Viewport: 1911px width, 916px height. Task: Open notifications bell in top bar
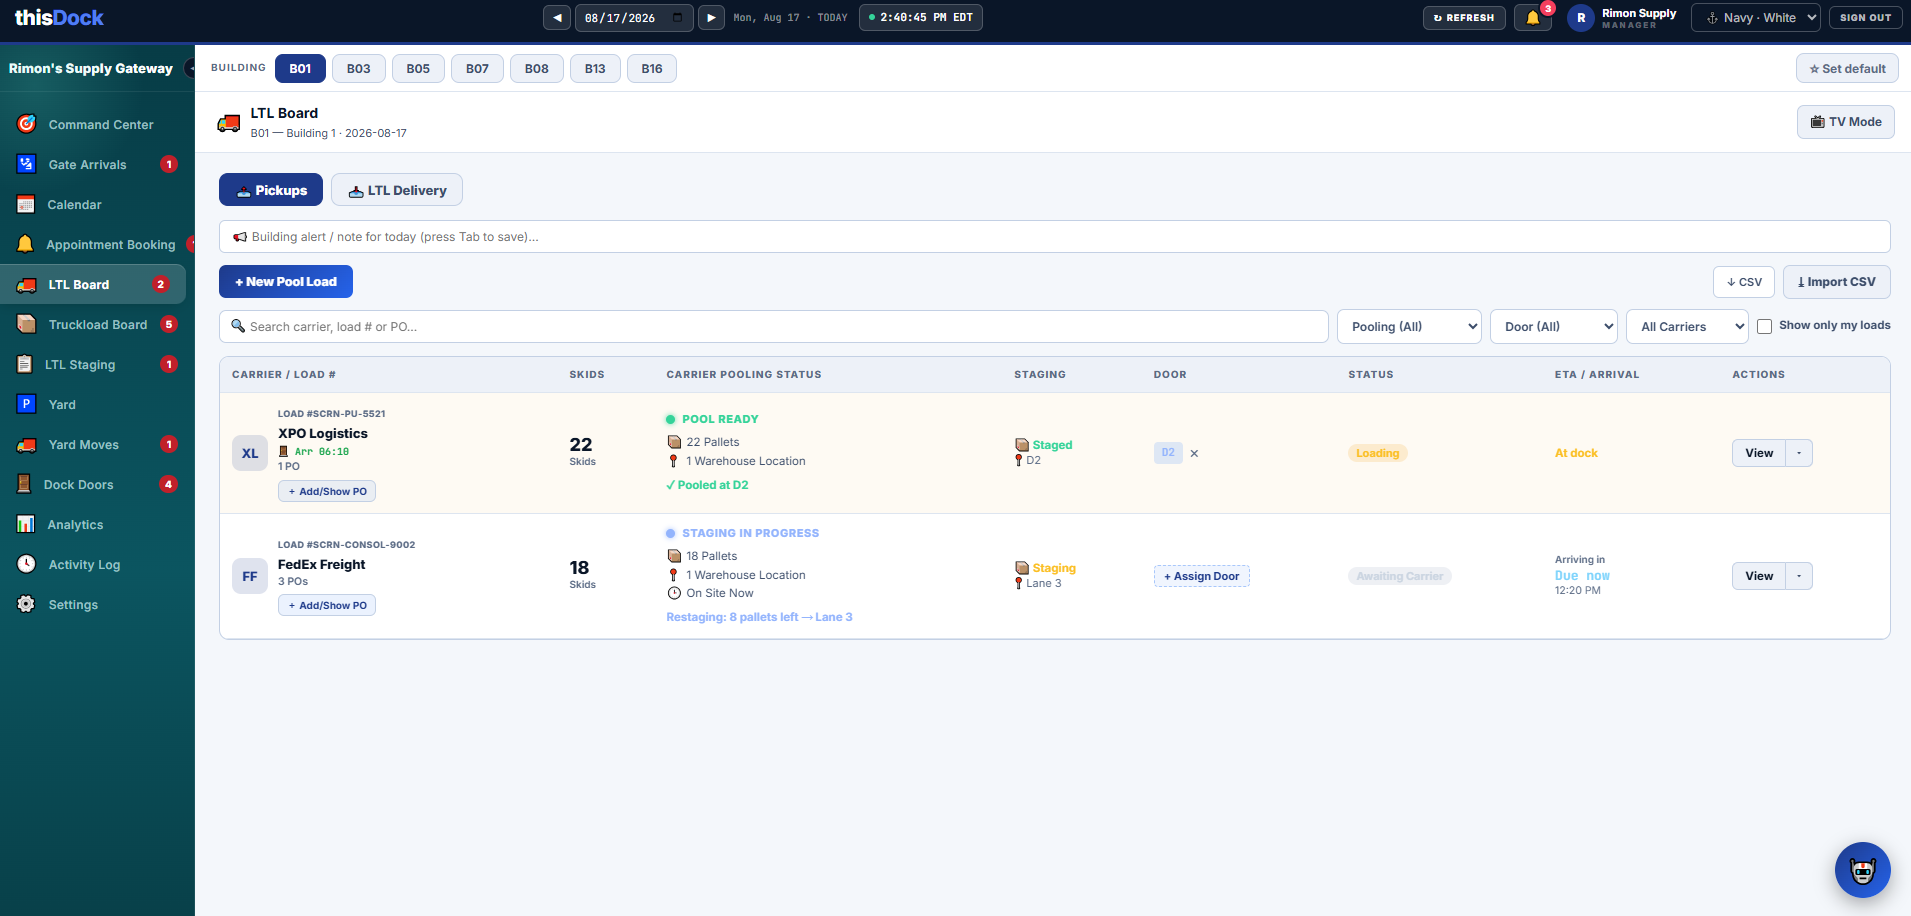click(x=1533, y=18)
